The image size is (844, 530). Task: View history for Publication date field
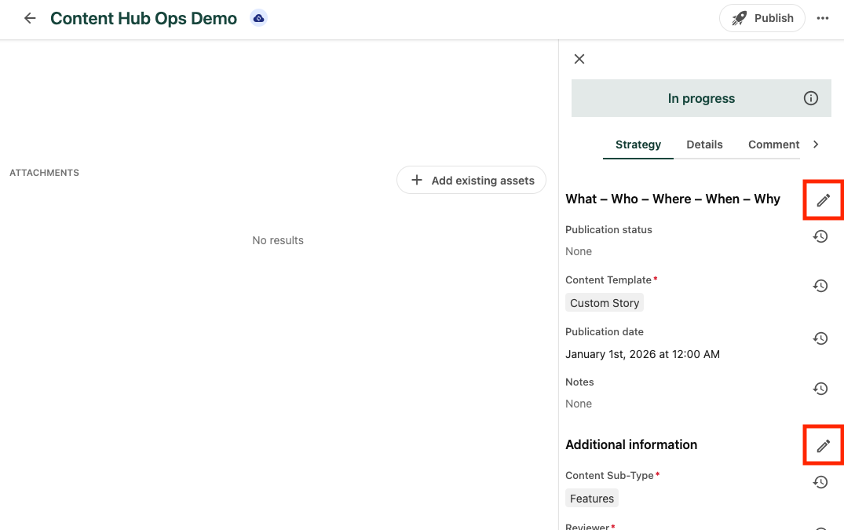click(x=820, y=339)
